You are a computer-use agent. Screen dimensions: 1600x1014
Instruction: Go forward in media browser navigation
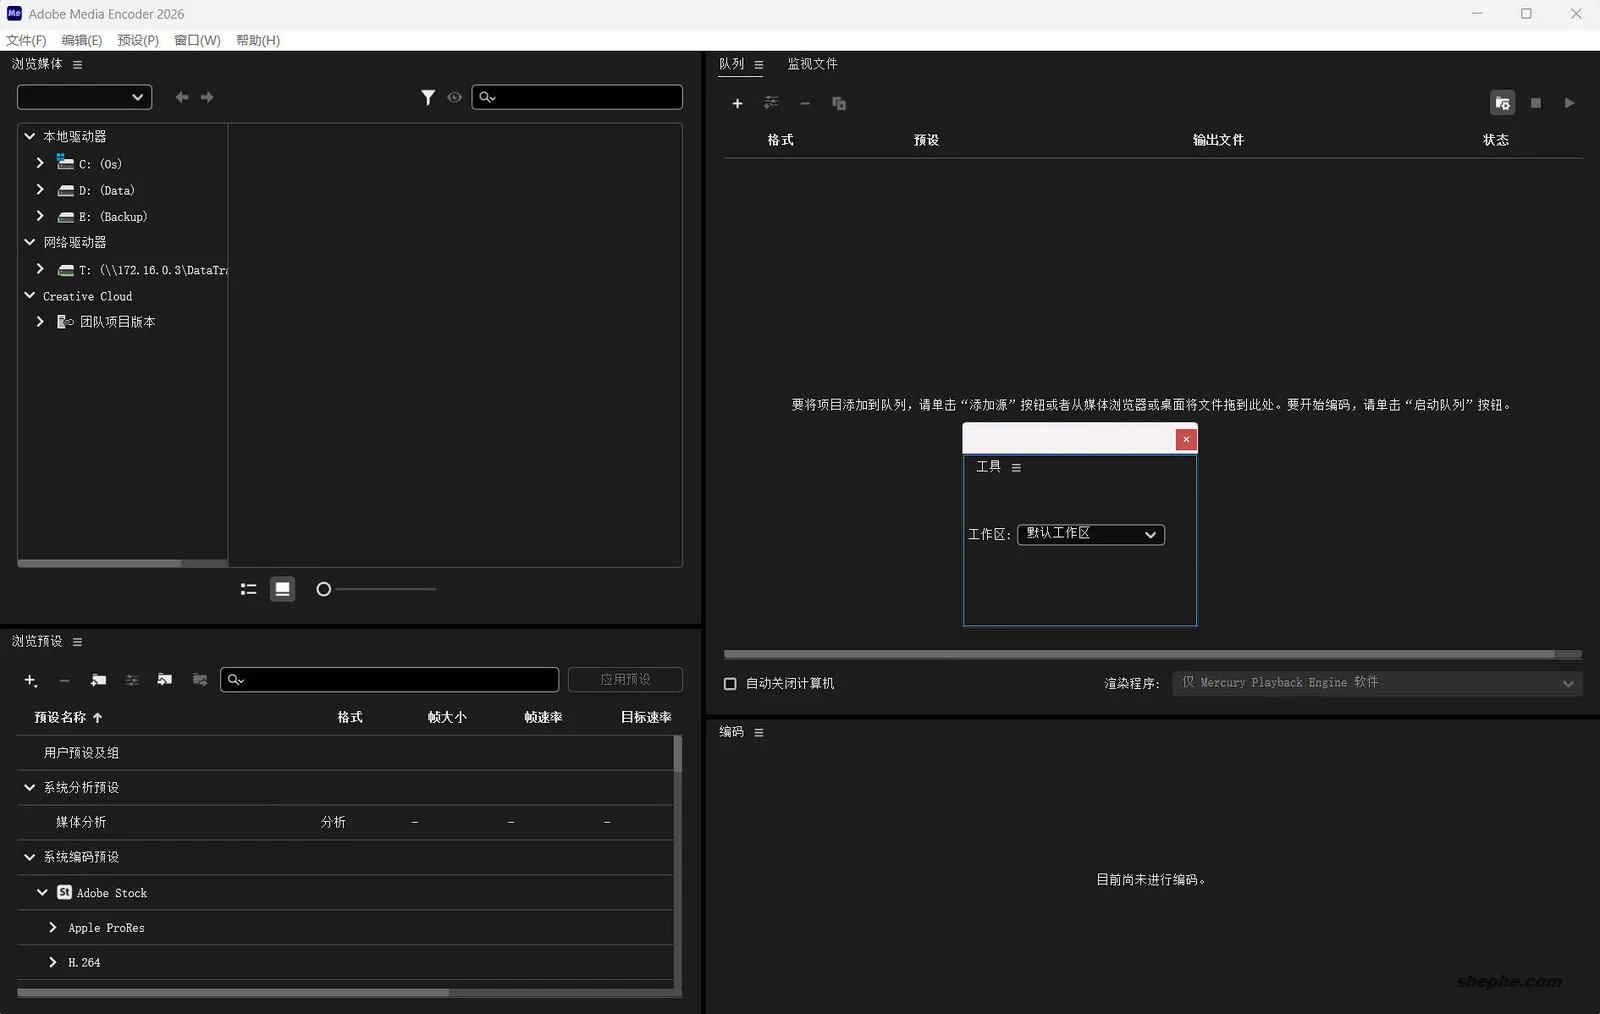click(x=207, y=97)
